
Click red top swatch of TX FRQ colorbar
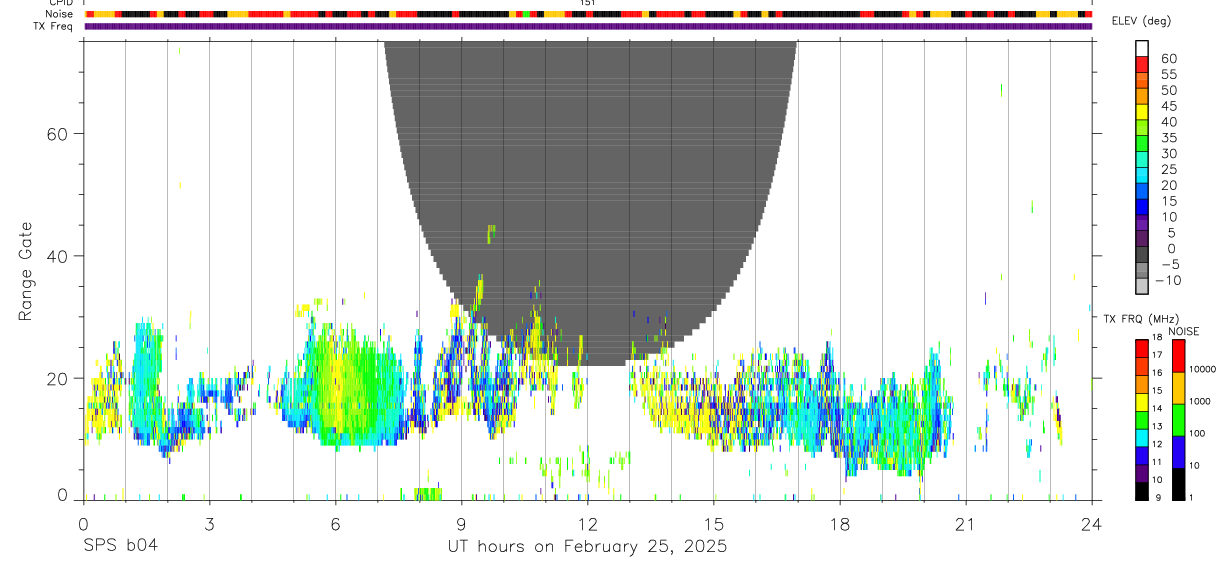tap(1142, 348)
